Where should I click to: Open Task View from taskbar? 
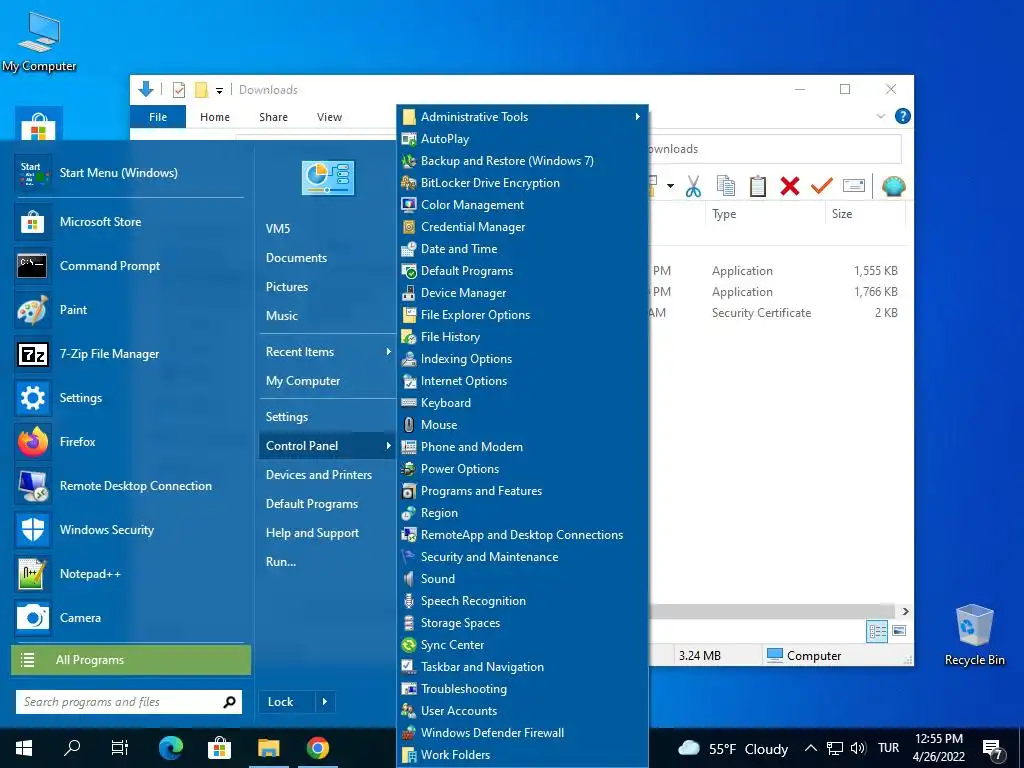pos(120,748)
